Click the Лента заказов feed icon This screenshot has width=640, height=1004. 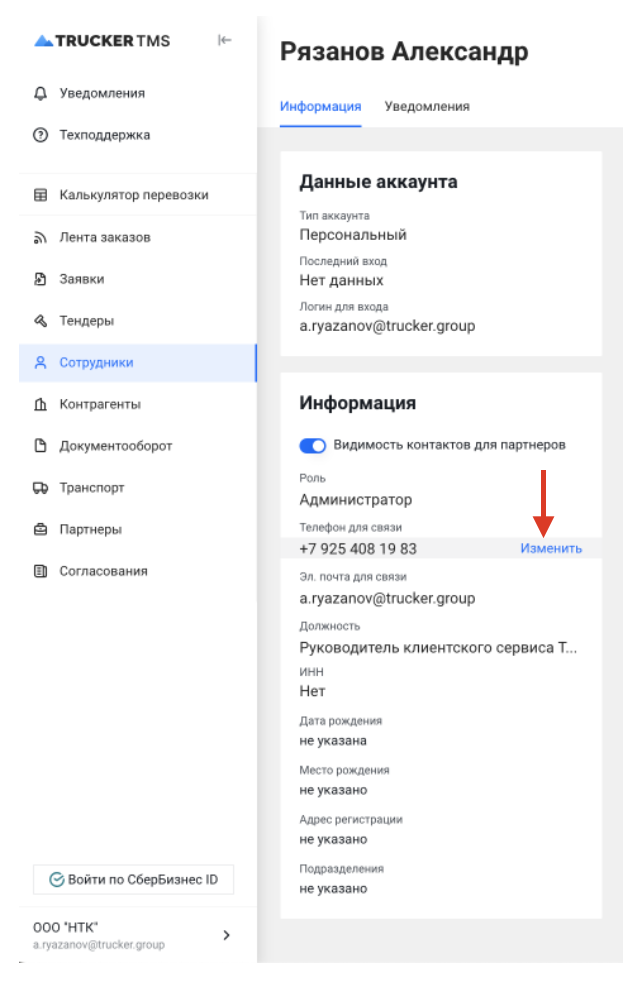click(41, 238)
